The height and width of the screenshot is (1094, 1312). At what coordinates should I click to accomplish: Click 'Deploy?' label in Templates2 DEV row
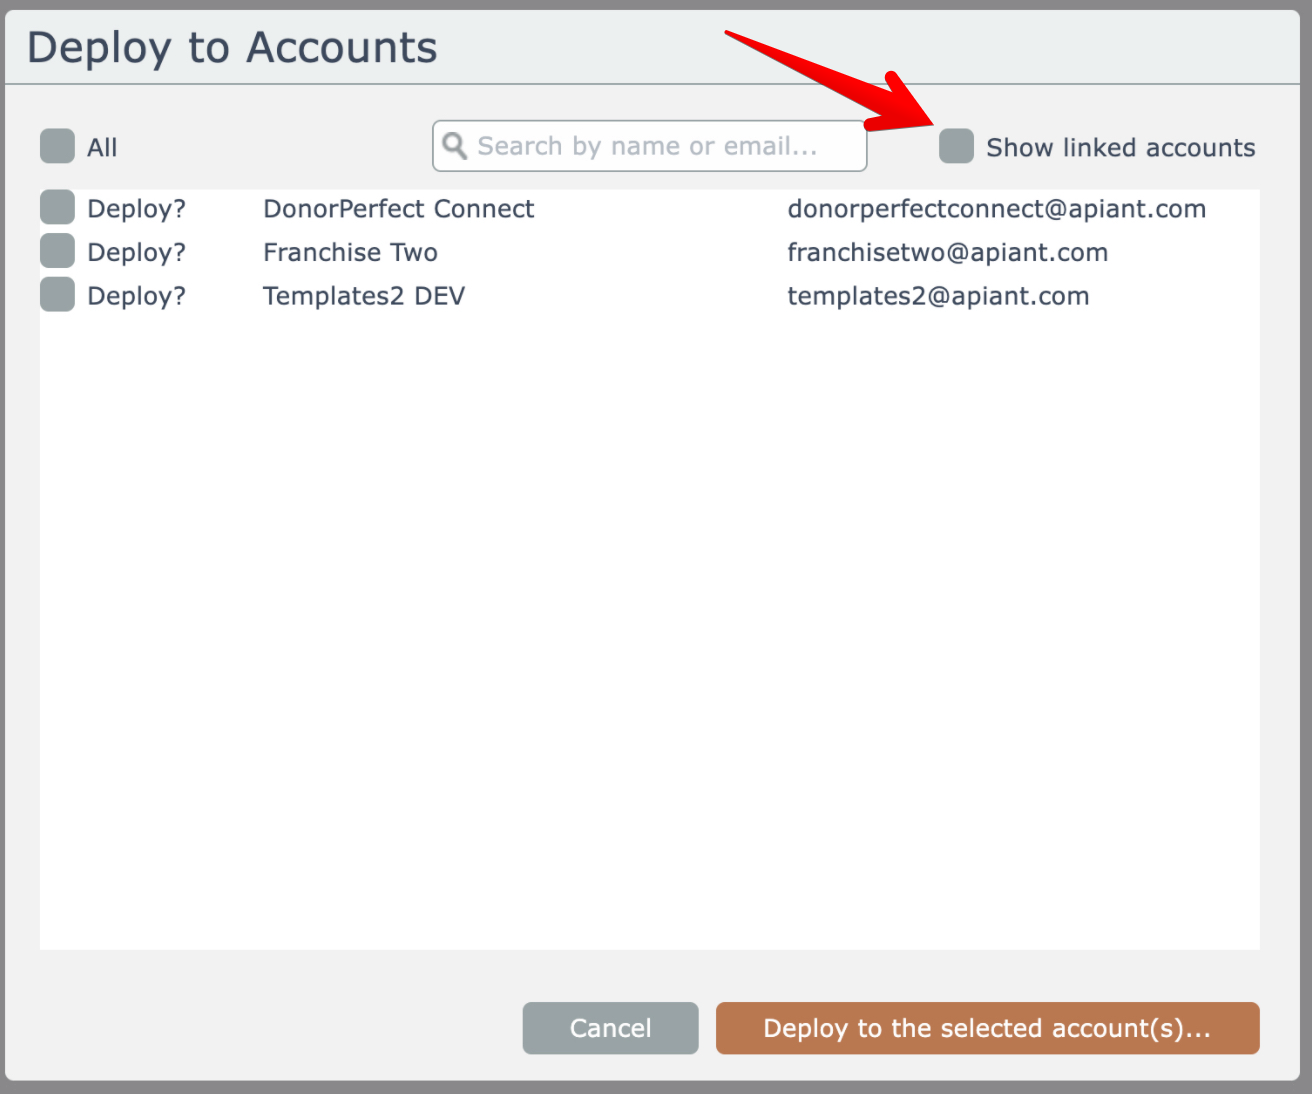click(x=136, y=296)
